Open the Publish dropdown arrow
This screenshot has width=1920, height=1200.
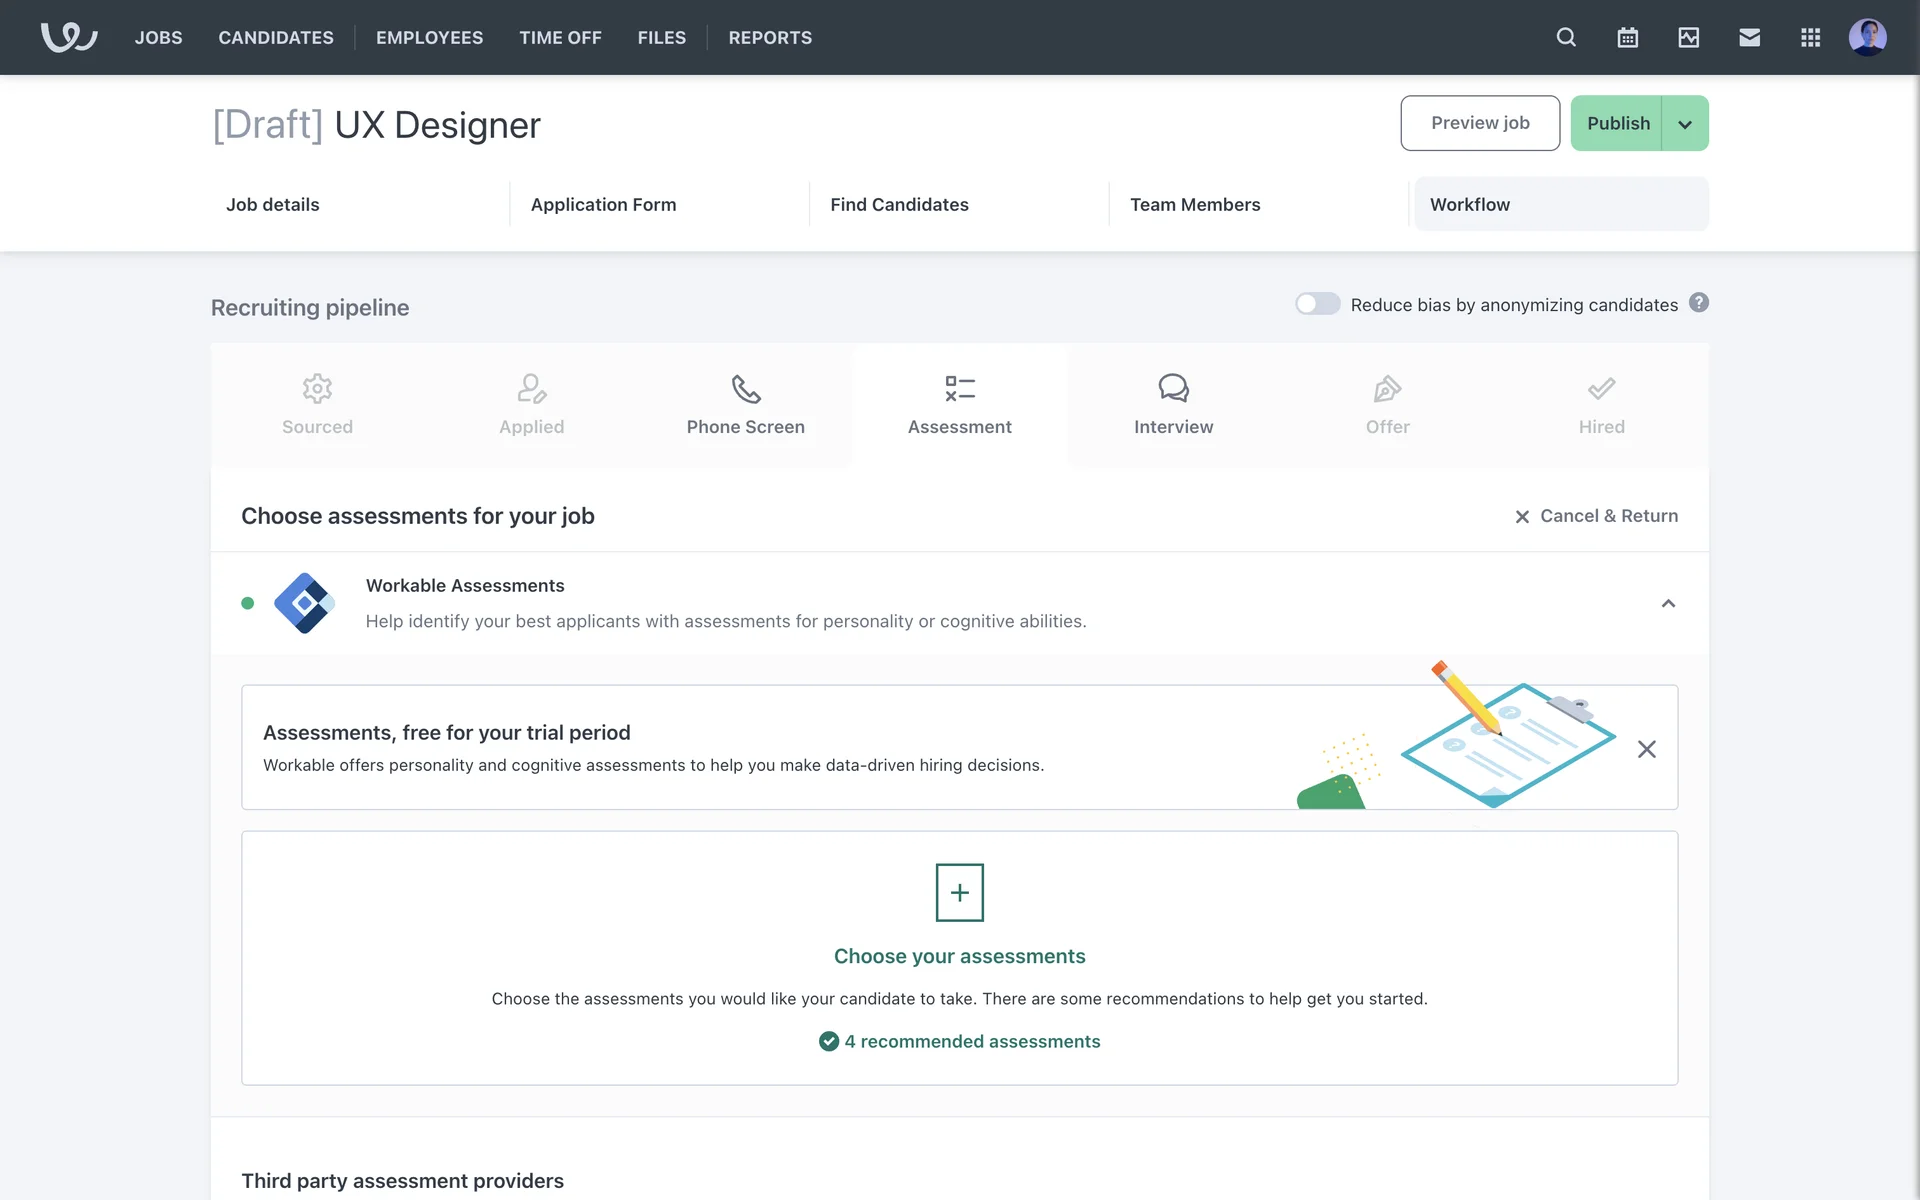1685,124
